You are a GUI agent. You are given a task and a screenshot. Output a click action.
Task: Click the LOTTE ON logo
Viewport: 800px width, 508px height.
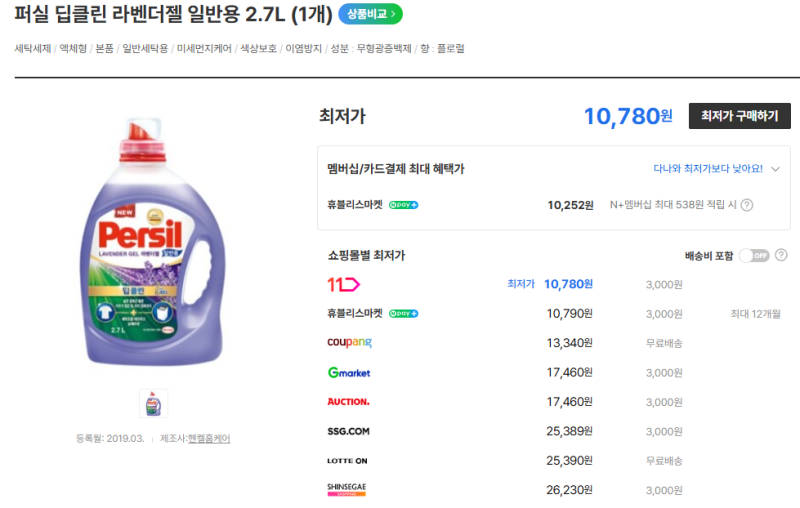coord(347,461)
